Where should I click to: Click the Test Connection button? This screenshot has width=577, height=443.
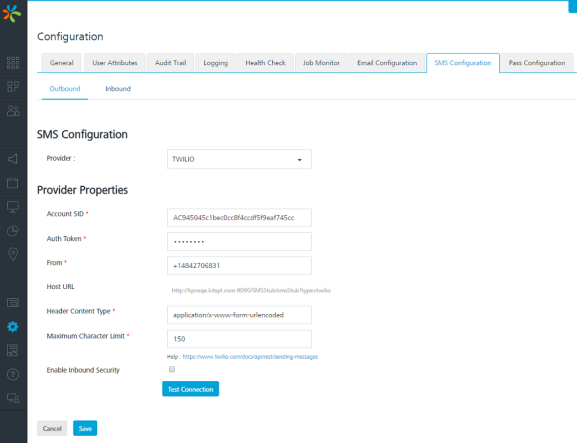191,389
